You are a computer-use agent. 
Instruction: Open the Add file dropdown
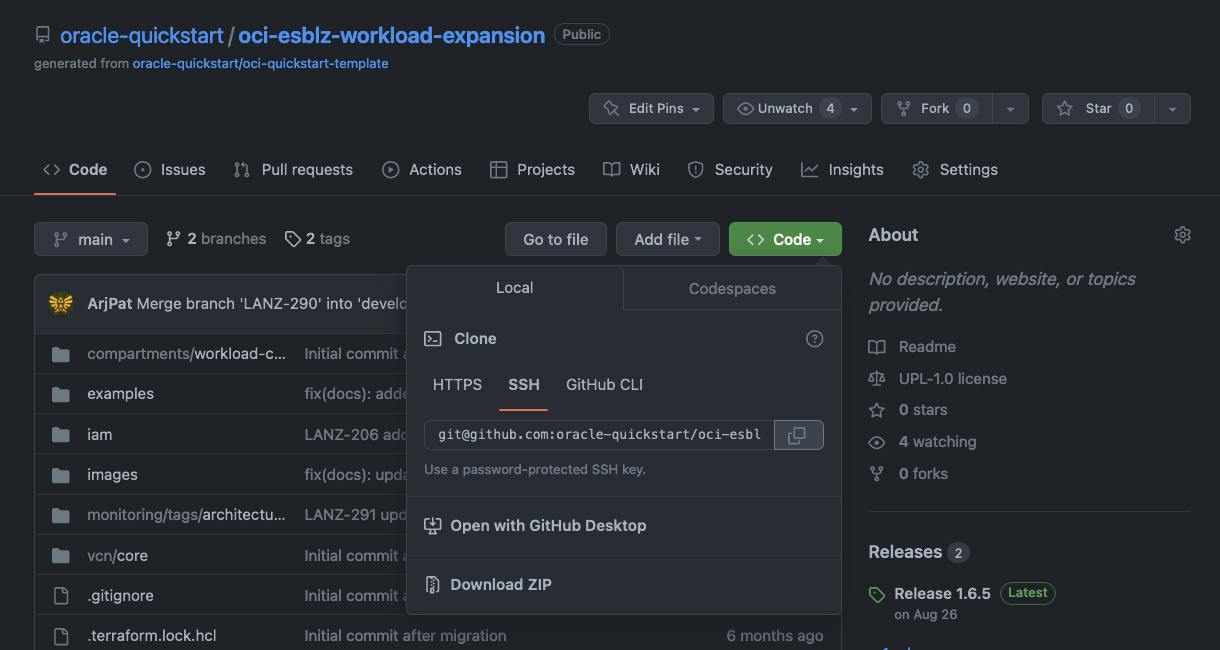click(667, 238)
